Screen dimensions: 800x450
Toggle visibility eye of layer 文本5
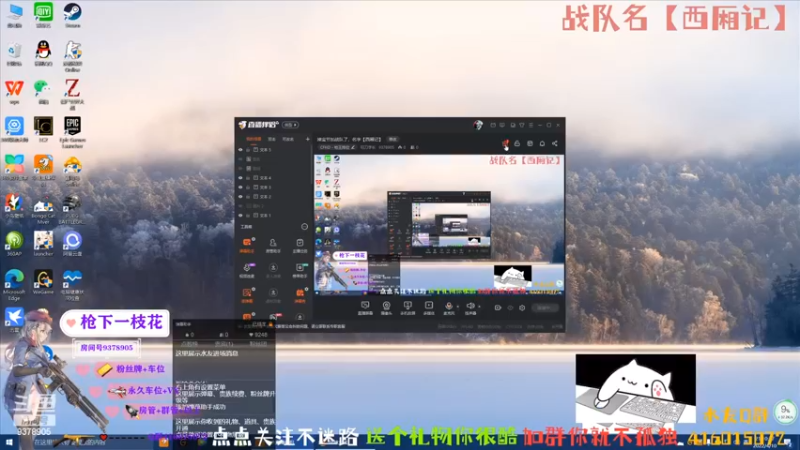tap(240, 149)
